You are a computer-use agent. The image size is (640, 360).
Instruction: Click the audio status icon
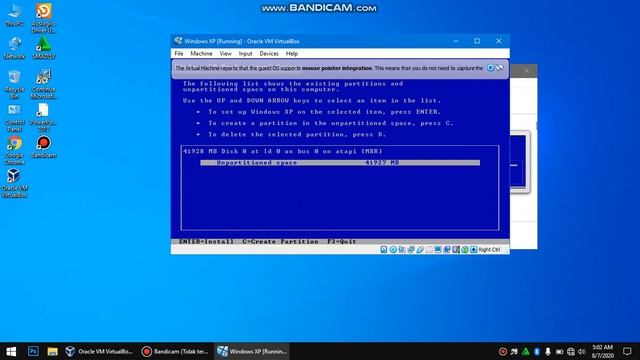pos(402,249)
